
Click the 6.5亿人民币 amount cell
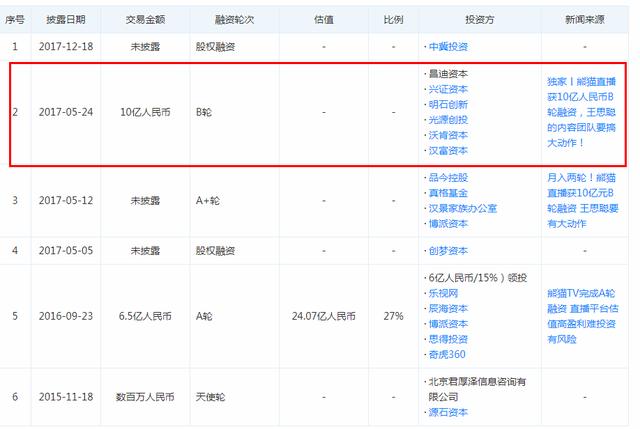(145, 316)
